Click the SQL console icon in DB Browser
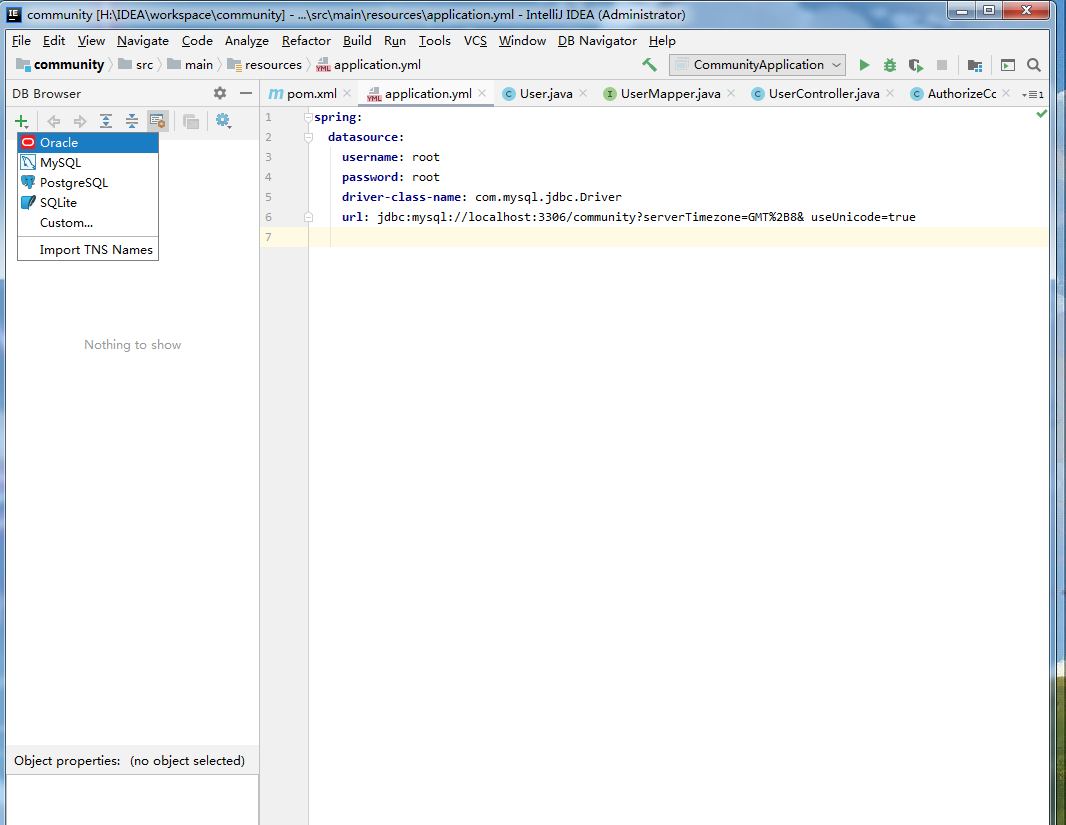The height and width of the screenshot is (825, 1066). click(191, 122)
